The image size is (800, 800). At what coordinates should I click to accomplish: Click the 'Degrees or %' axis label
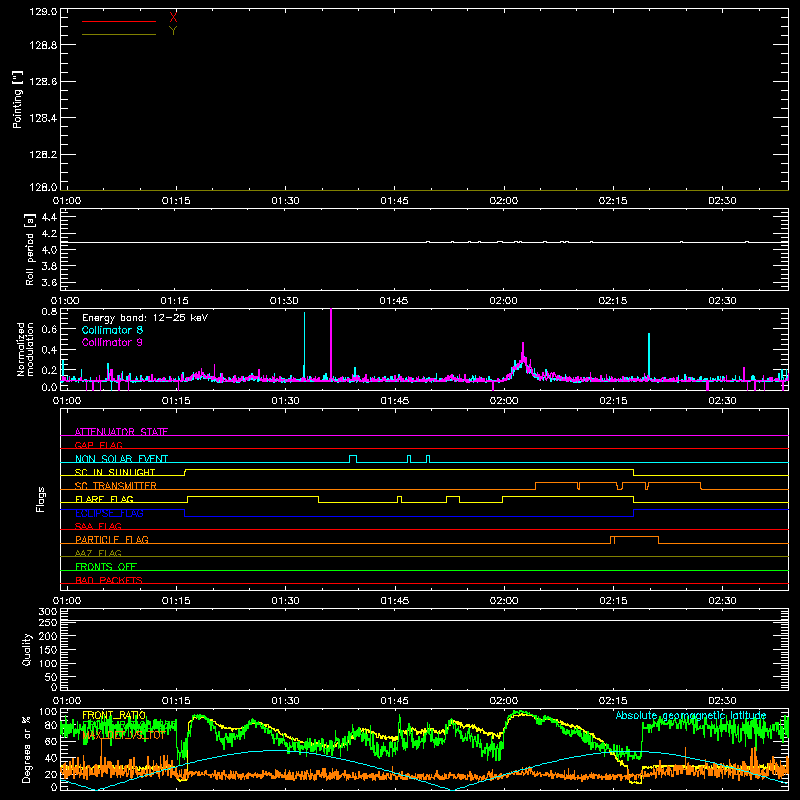[27, 749]
